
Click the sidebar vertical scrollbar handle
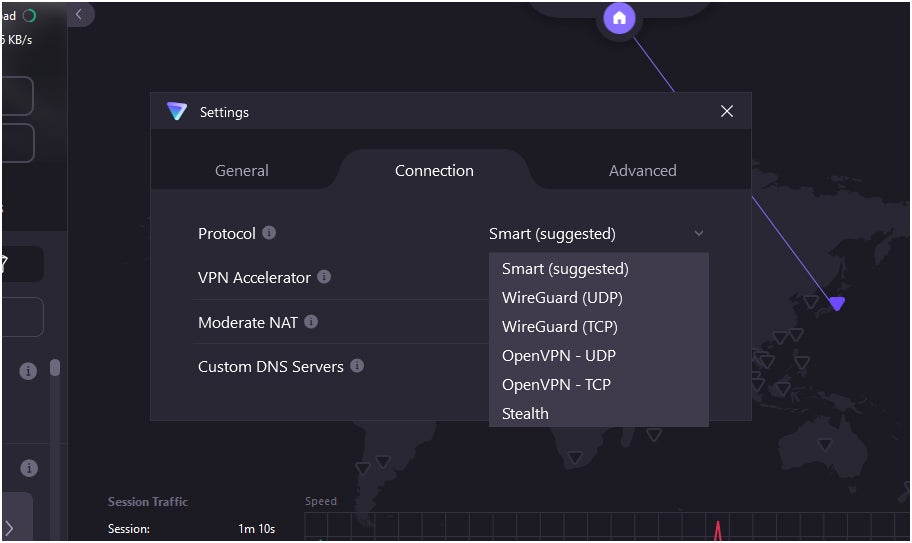click(55, 367)
